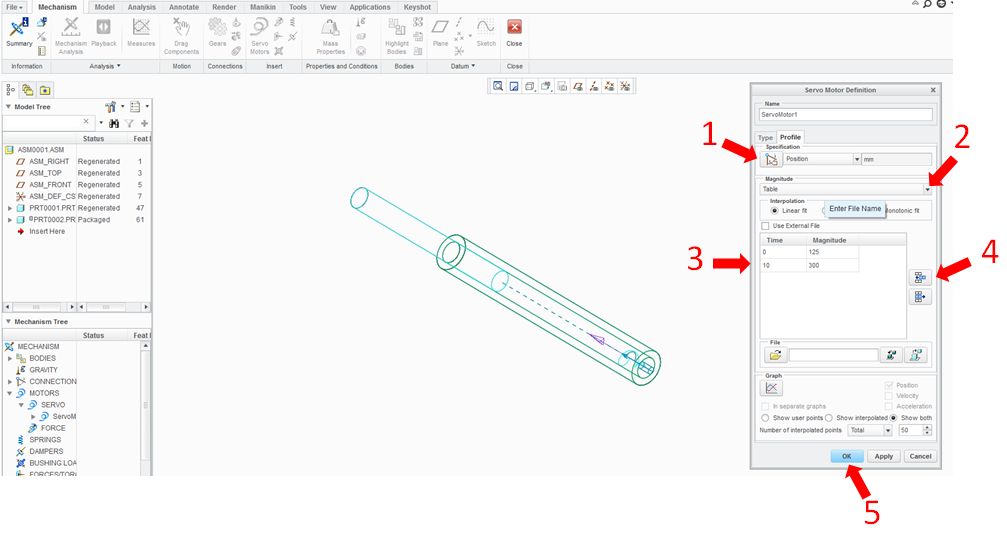Open Mass Properties tool
The image size is (1007, 533).
330,35
